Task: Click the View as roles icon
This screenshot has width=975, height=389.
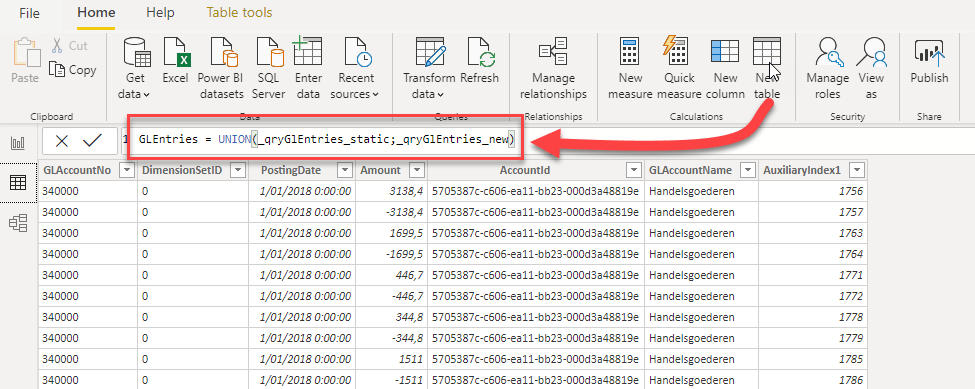Action: click(871, 52)
